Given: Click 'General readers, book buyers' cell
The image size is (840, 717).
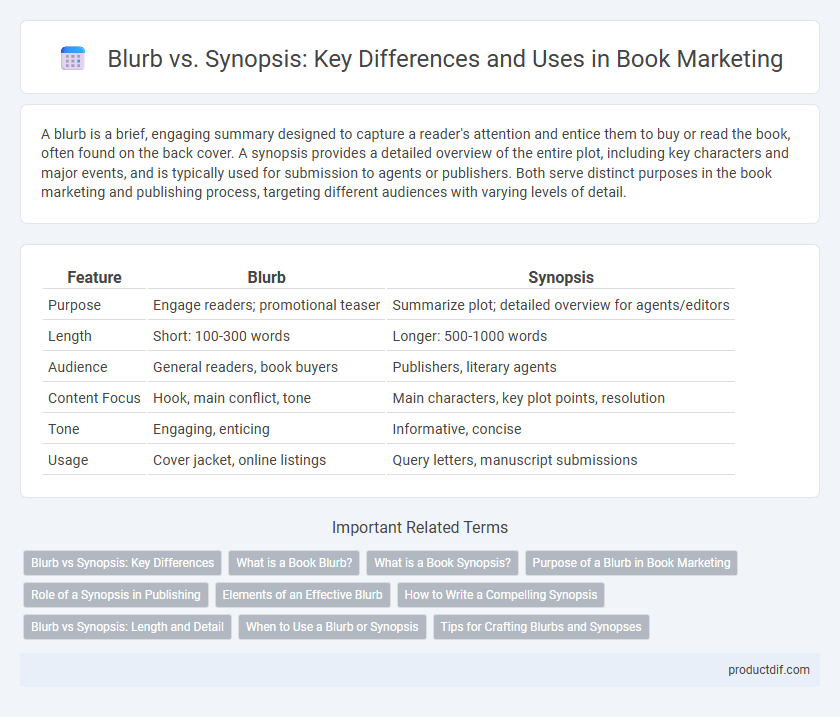Looking at the screenshot, I should pos(266,367).
